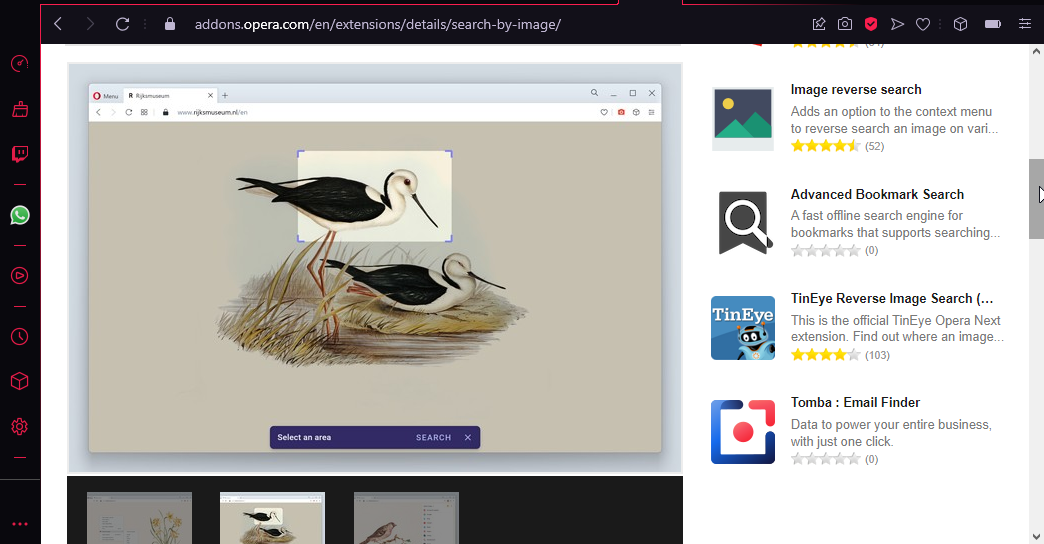This screenshot has width=1044, height=544.
Task: Click the snapshot camera icon in address bar
Action: tap(845, 24)
